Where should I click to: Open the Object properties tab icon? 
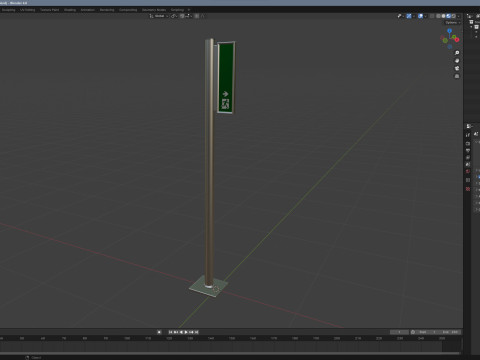468,180
